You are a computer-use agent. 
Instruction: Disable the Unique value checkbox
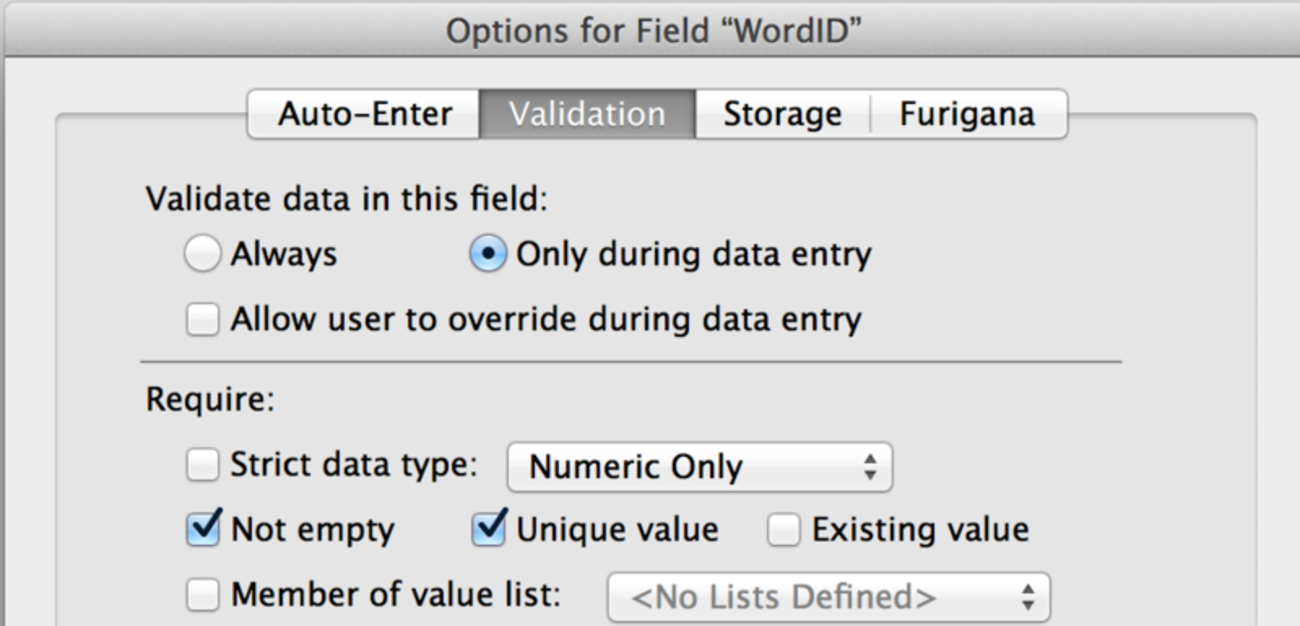(x=488, y=529)
